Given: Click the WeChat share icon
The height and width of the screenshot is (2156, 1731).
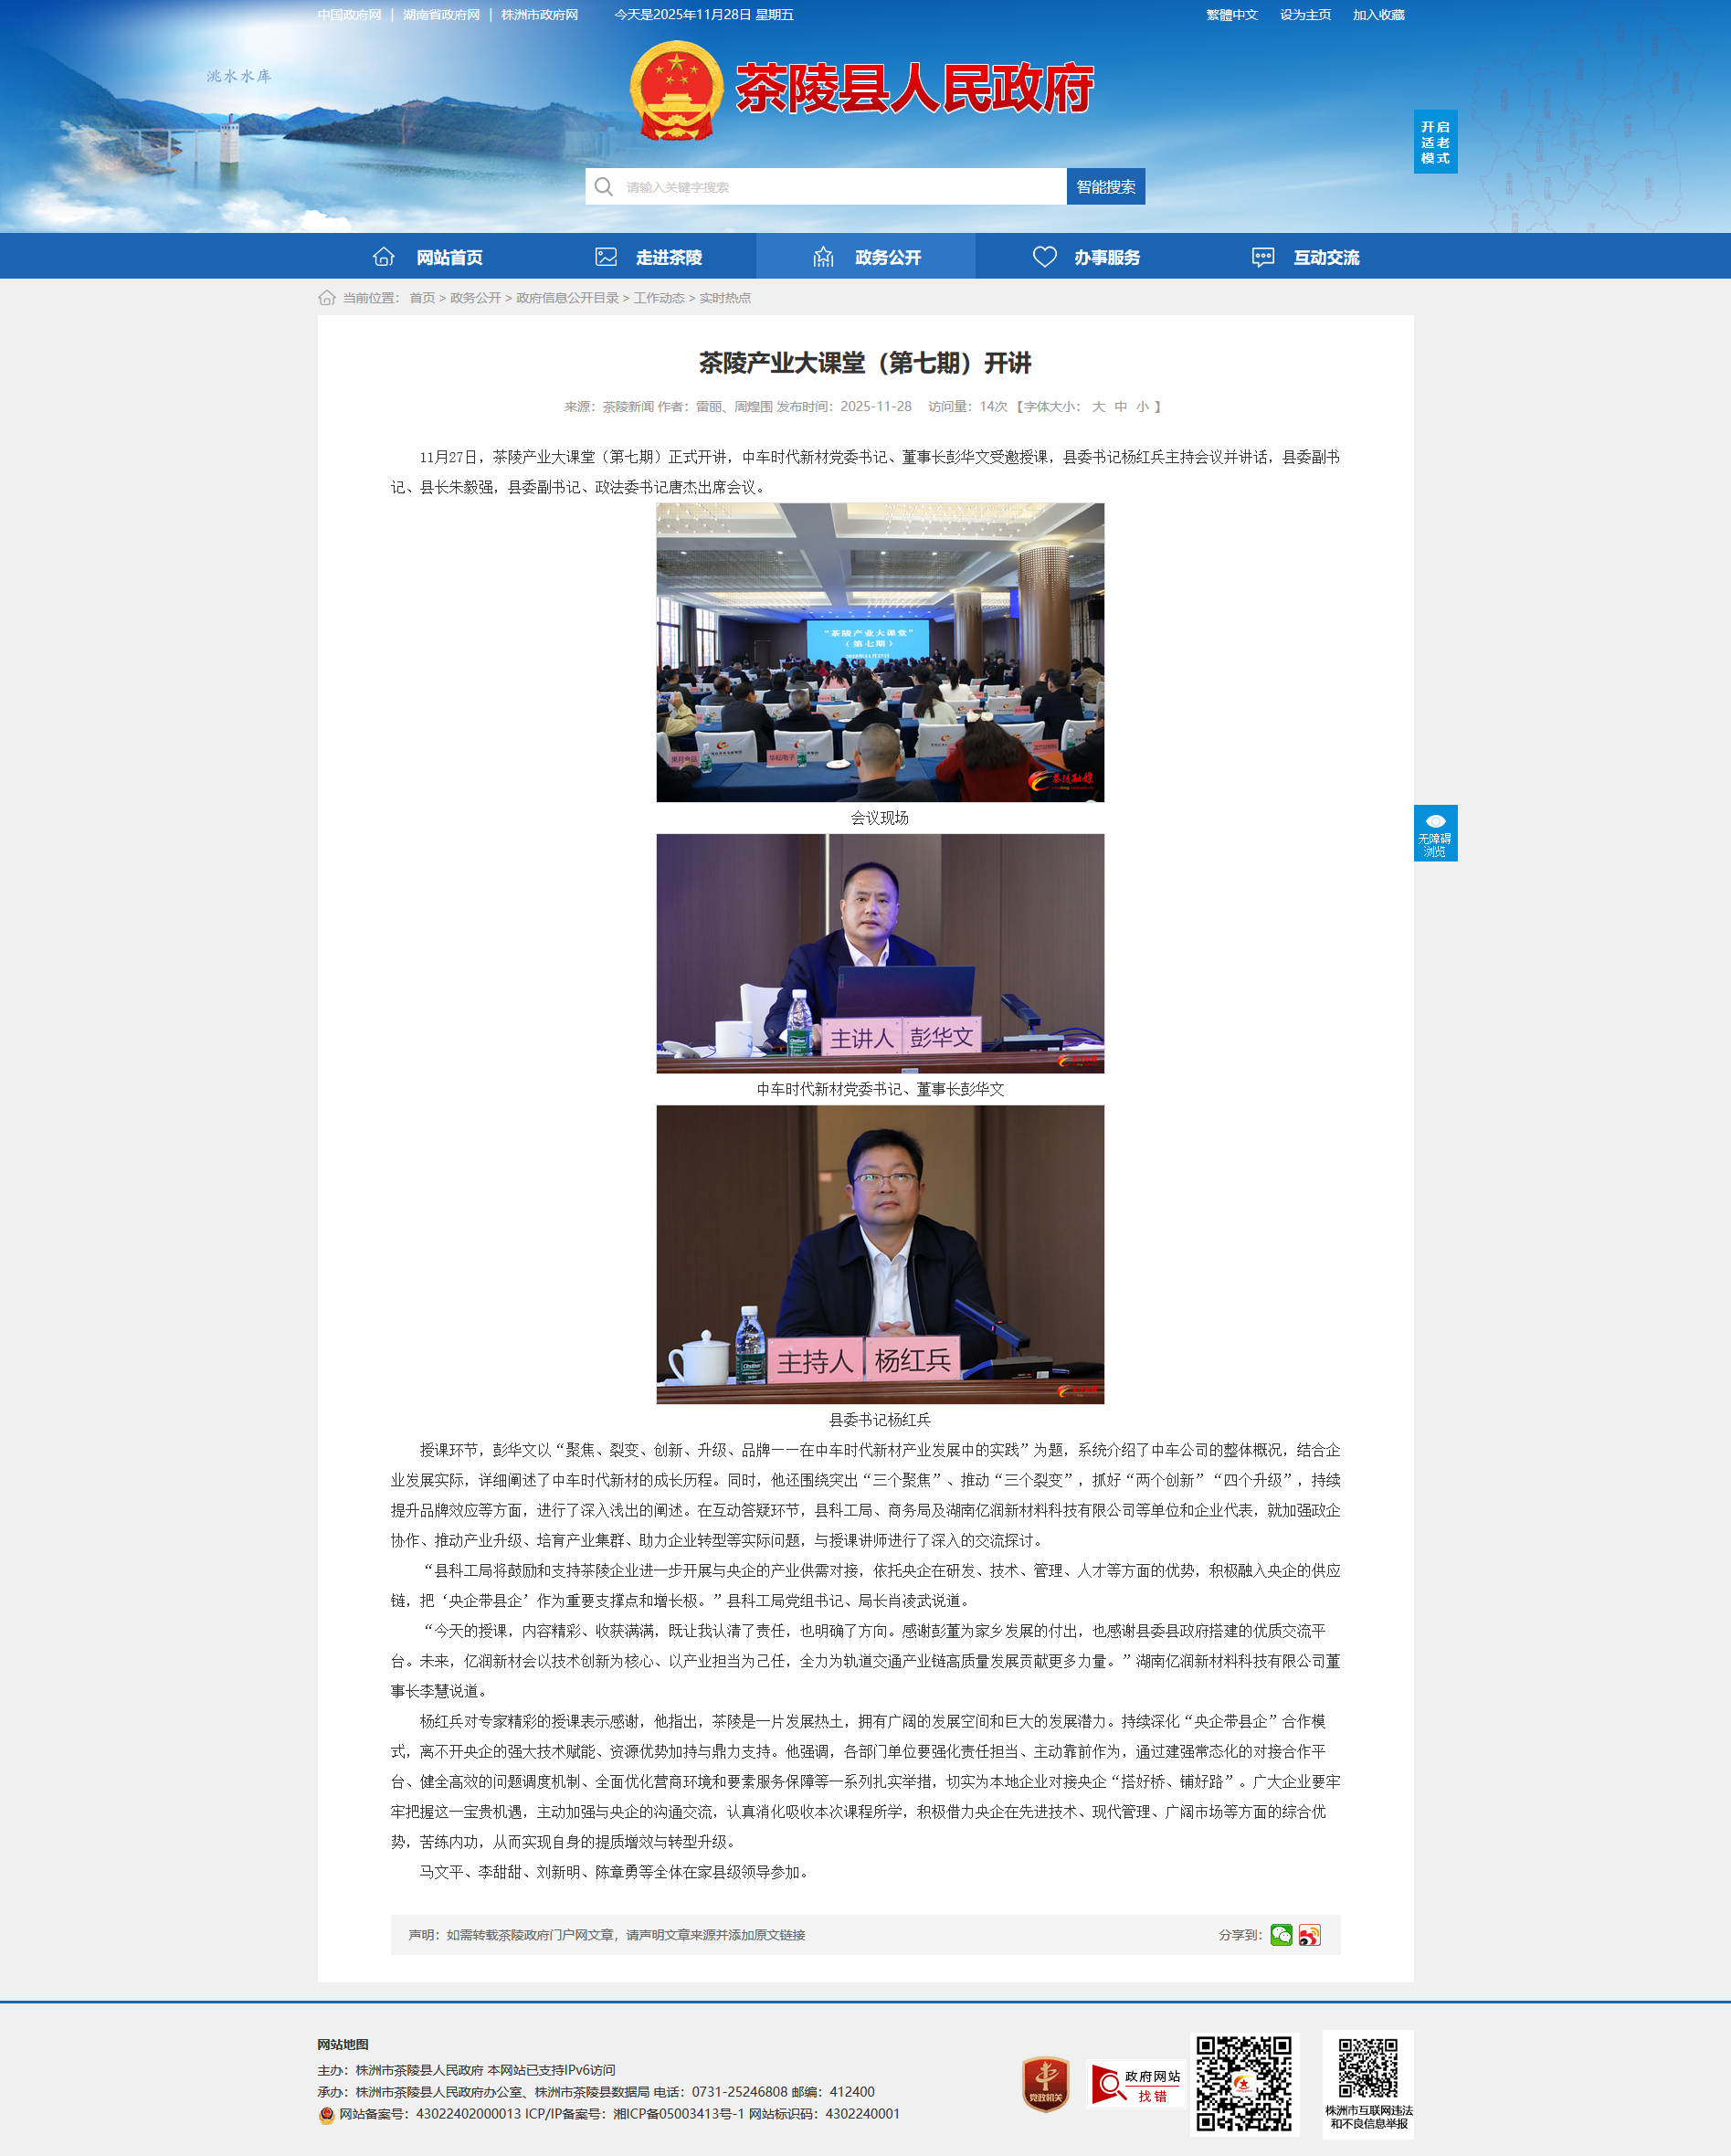Looking at the screenshot, I should pyautogui.click(x=1281, y=1935).
